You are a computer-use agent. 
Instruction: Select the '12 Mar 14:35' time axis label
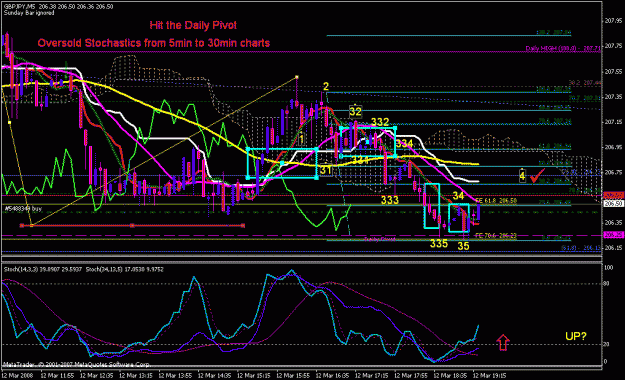(215, 376)
